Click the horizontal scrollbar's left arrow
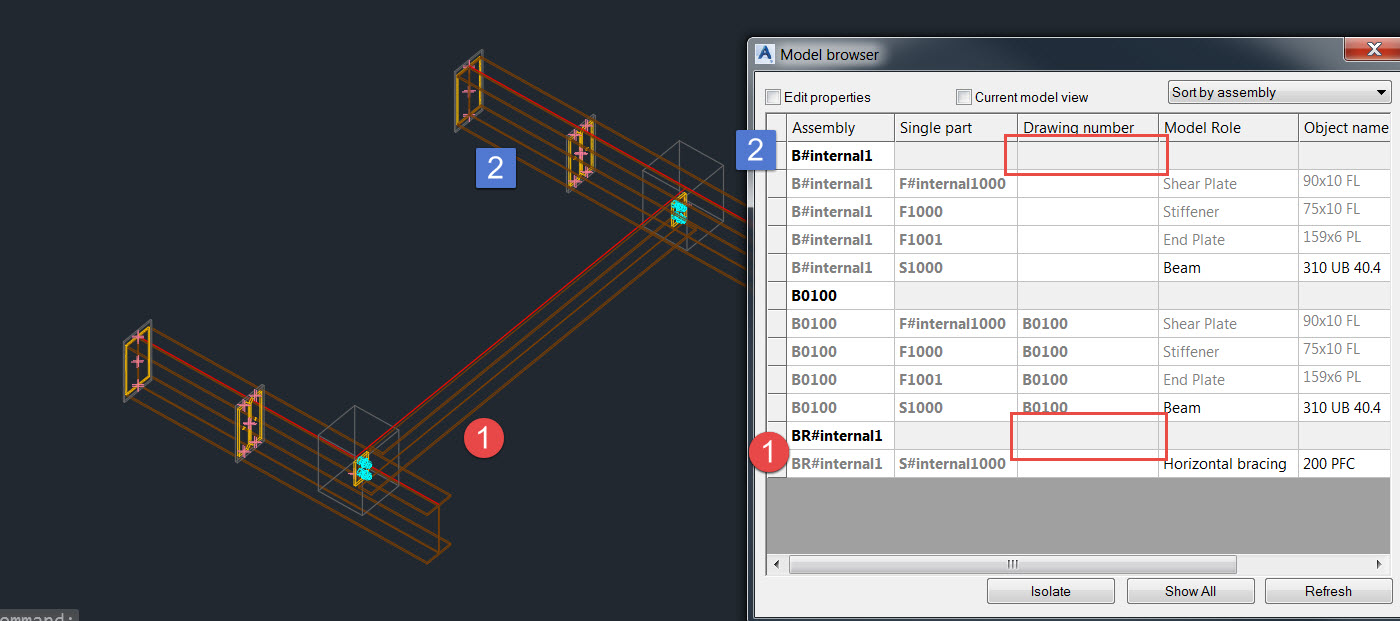The height and width of the screenshot is (621, 1400). coord(777,564)
